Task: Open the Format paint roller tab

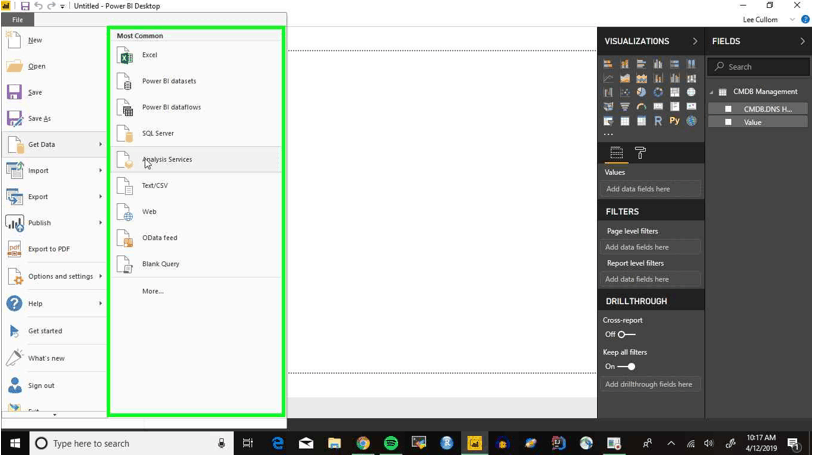Action: point(640,153)
